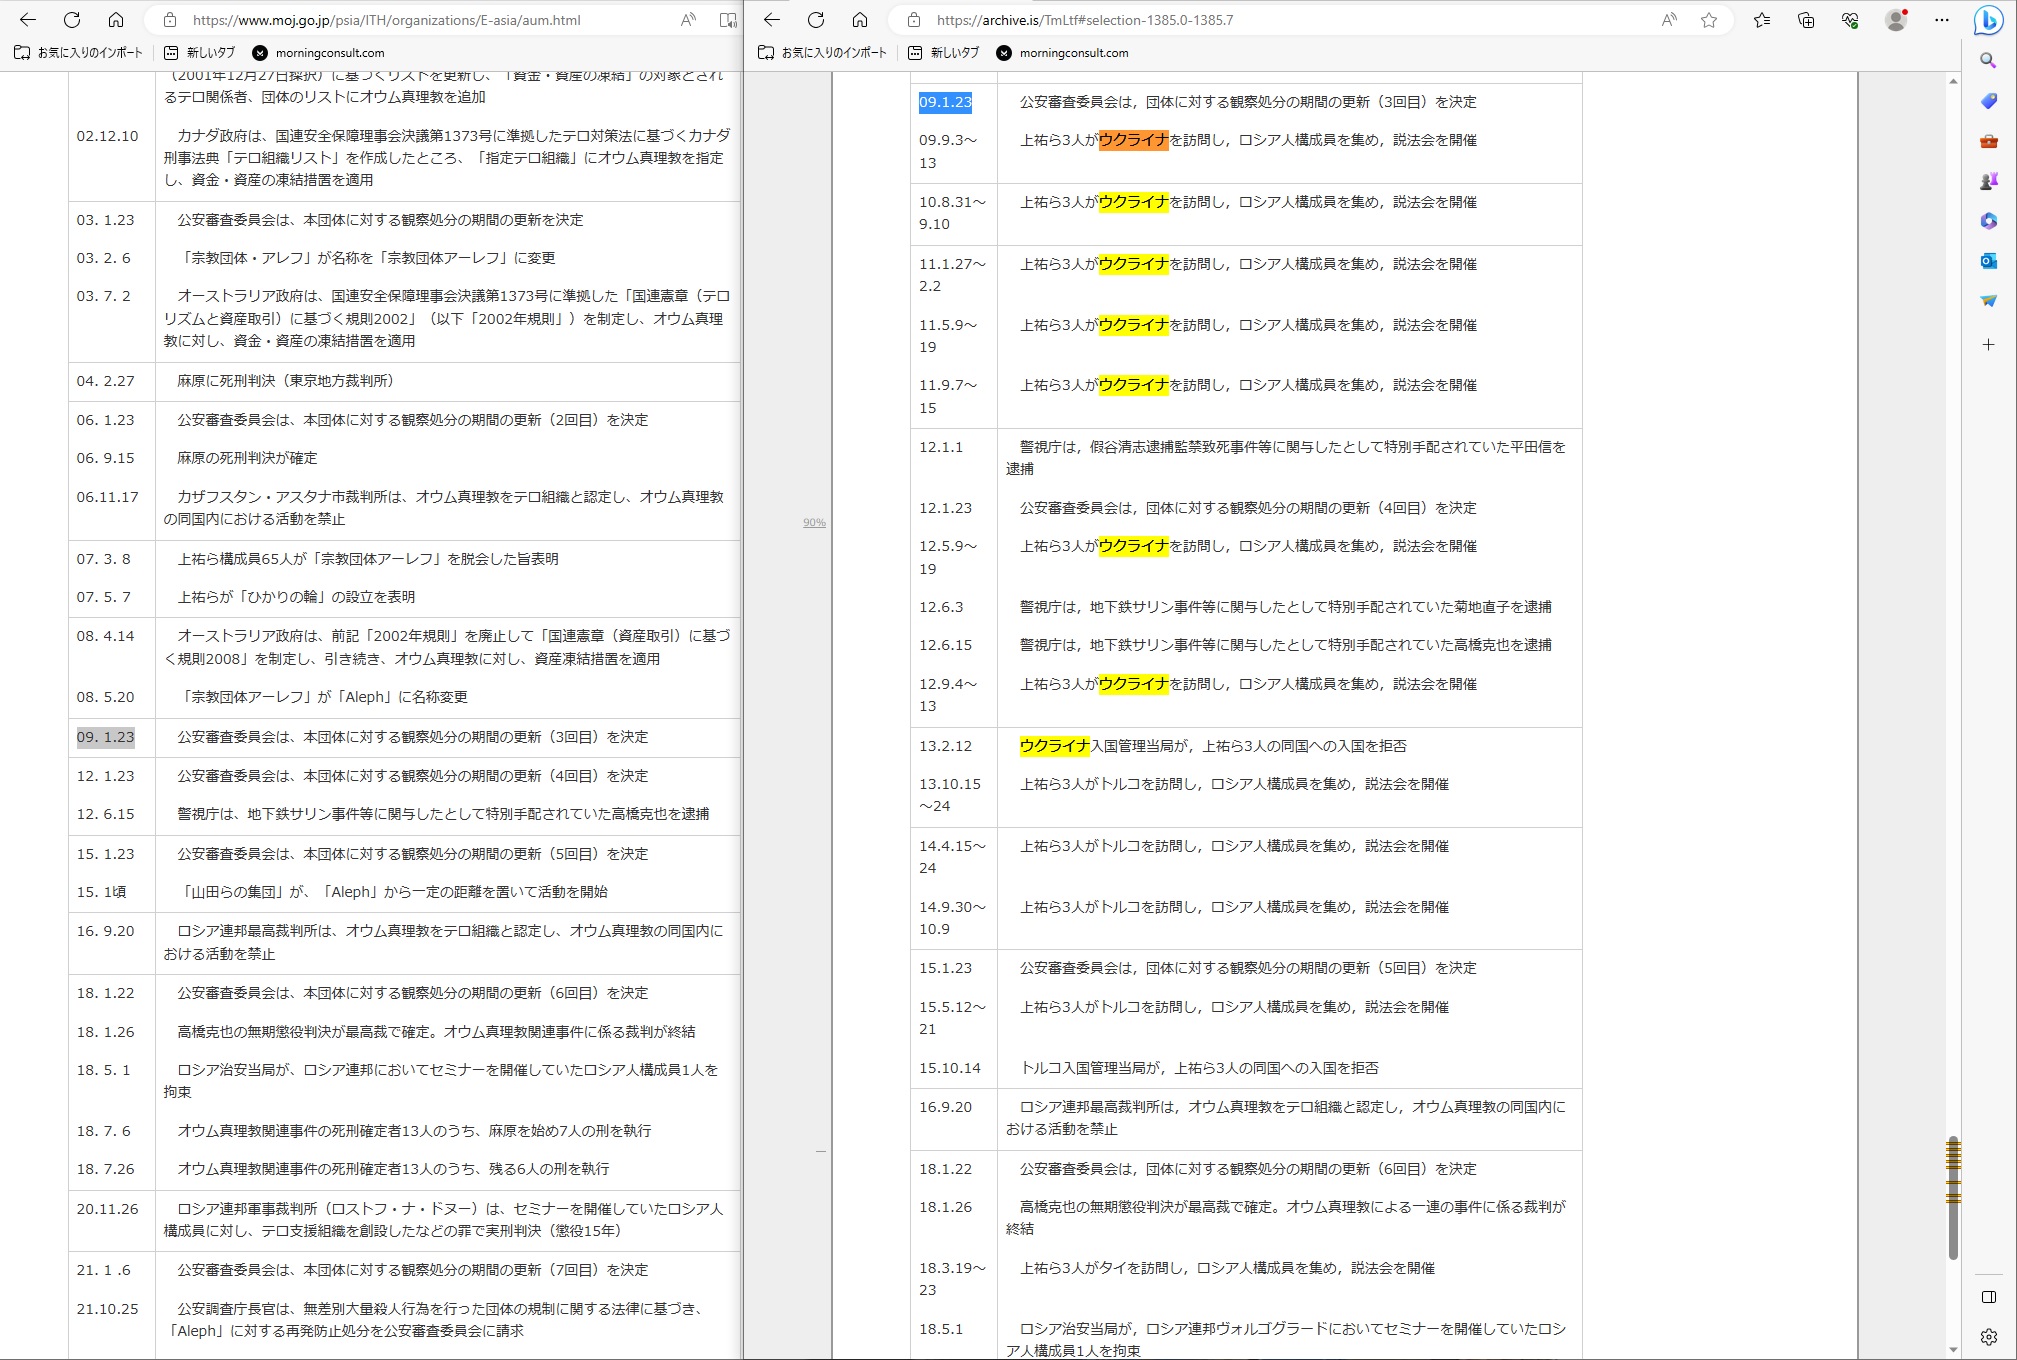Open the morningconsult.com bookmark in the left window
The image size is (2017, 1360).
point(318,53)
